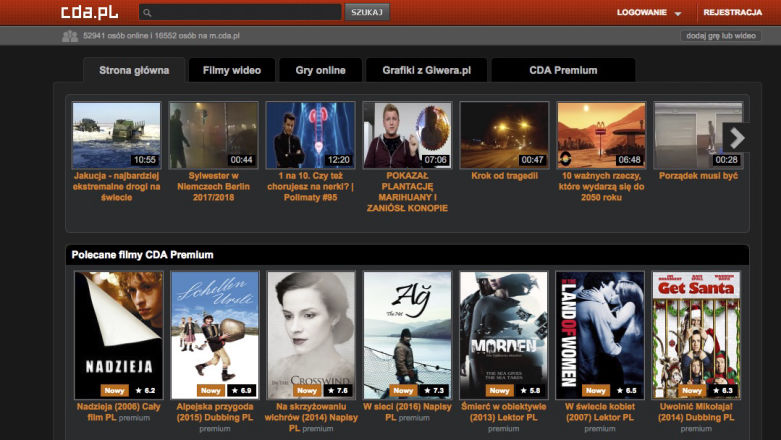
Task: Click the Logowanie label
Action: coord(642,12)
